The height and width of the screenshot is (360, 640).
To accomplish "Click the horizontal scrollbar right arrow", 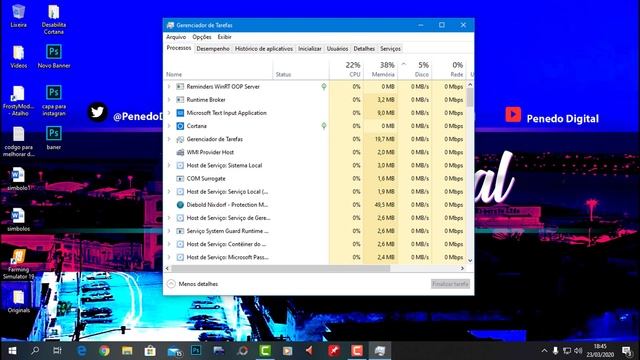I will pyautogui.click(x=462, y=268).
